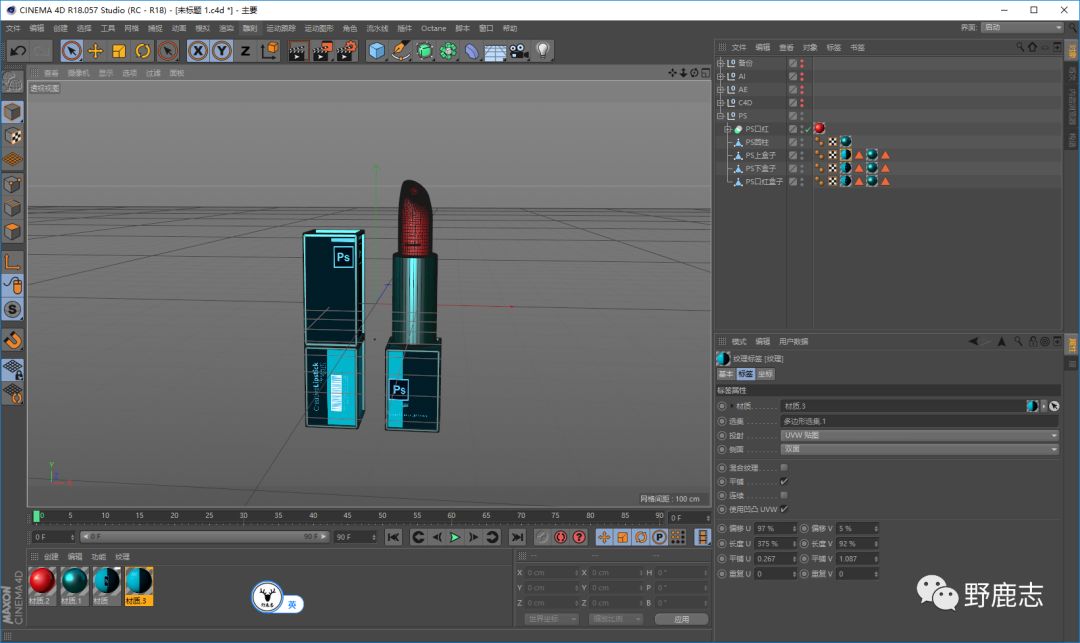The width and height of the screenshot is (1080, 643).
Task: Click the 偏移 U value field
Action: click(773, 528)
